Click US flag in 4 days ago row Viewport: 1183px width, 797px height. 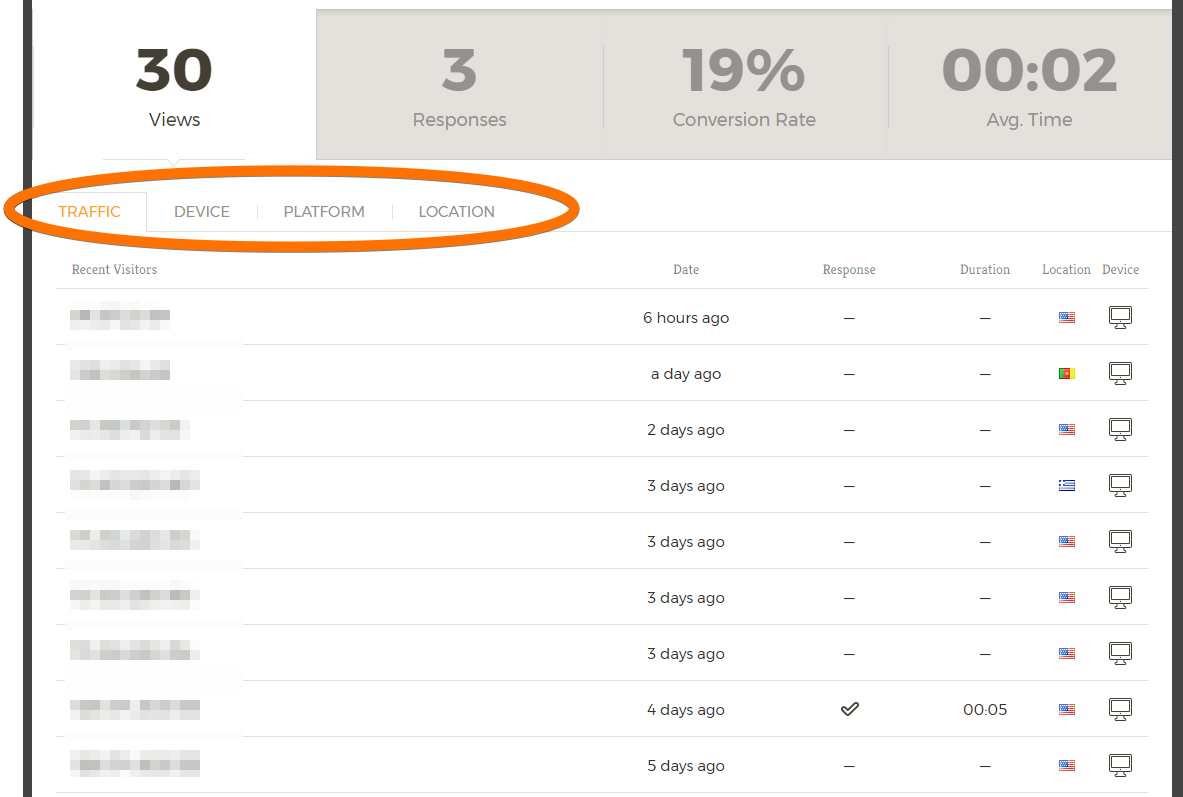(x=1067, y=710)
